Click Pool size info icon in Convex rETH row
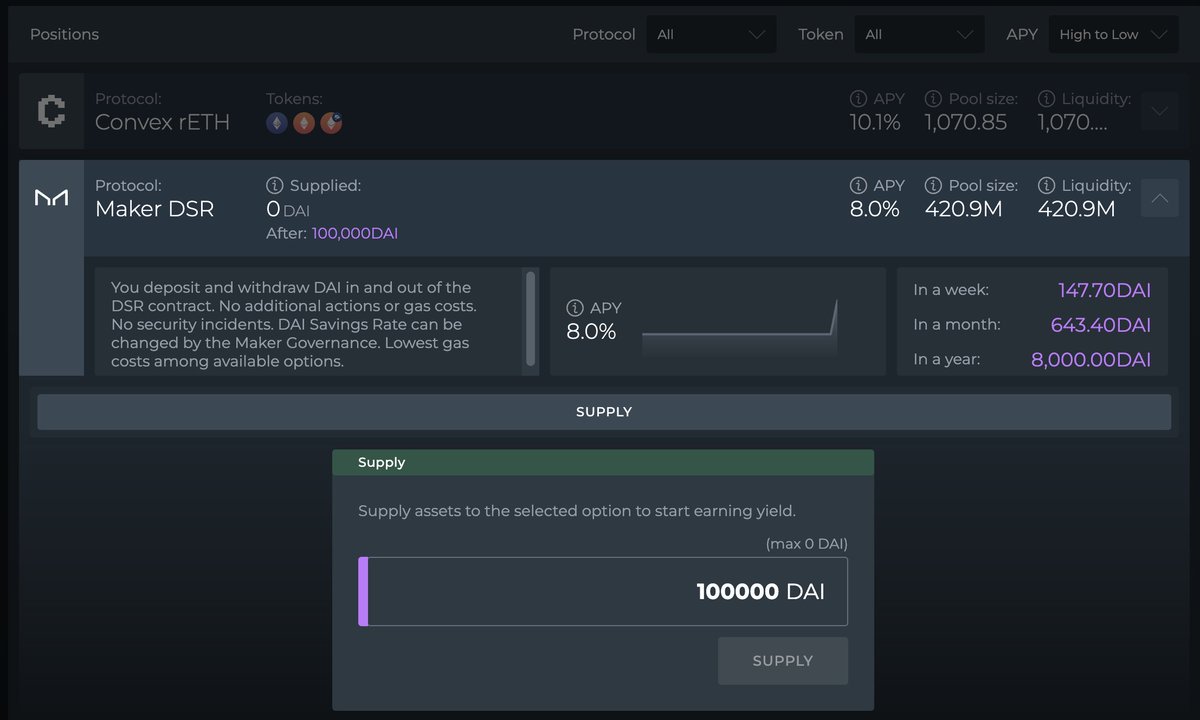Viewport: 1200px width, 720px height. point(933,99)
